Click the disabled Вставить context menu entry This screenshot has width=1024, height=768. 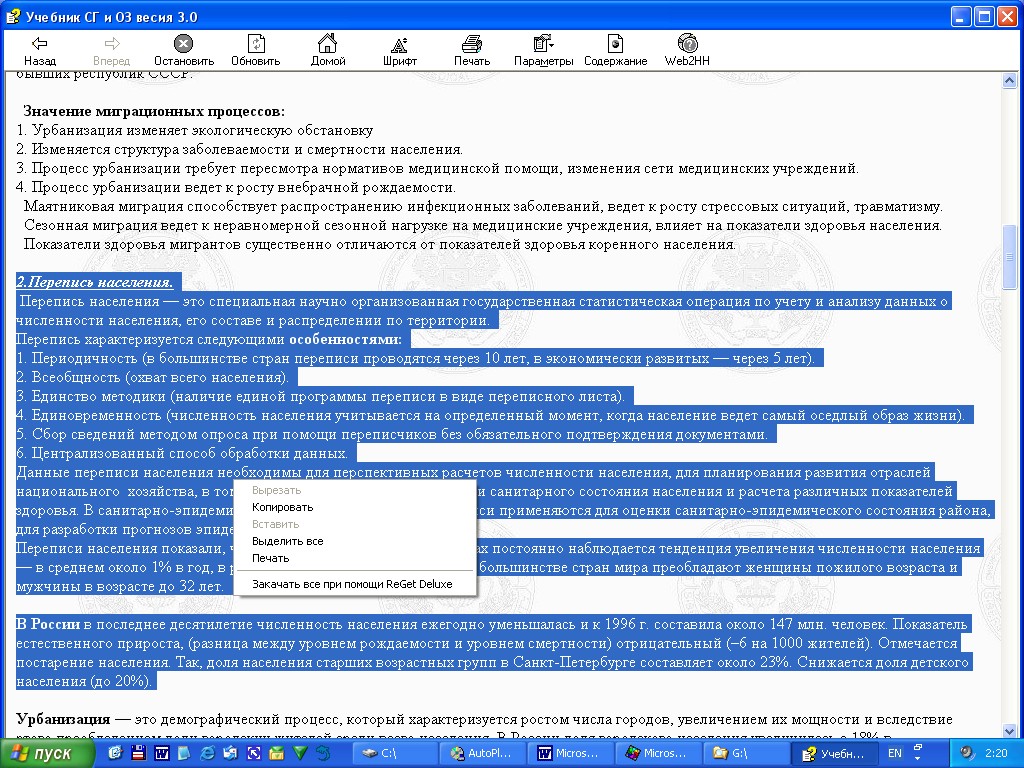[x=276, y=524]
